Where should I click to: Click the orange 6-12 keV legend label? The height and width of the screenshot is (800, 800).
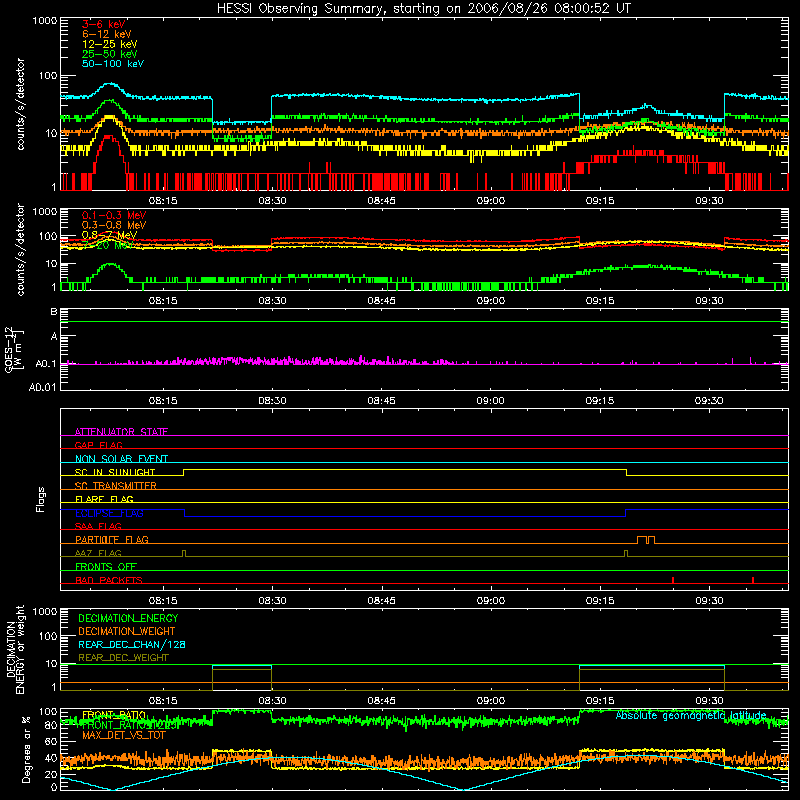pos(107,34)
